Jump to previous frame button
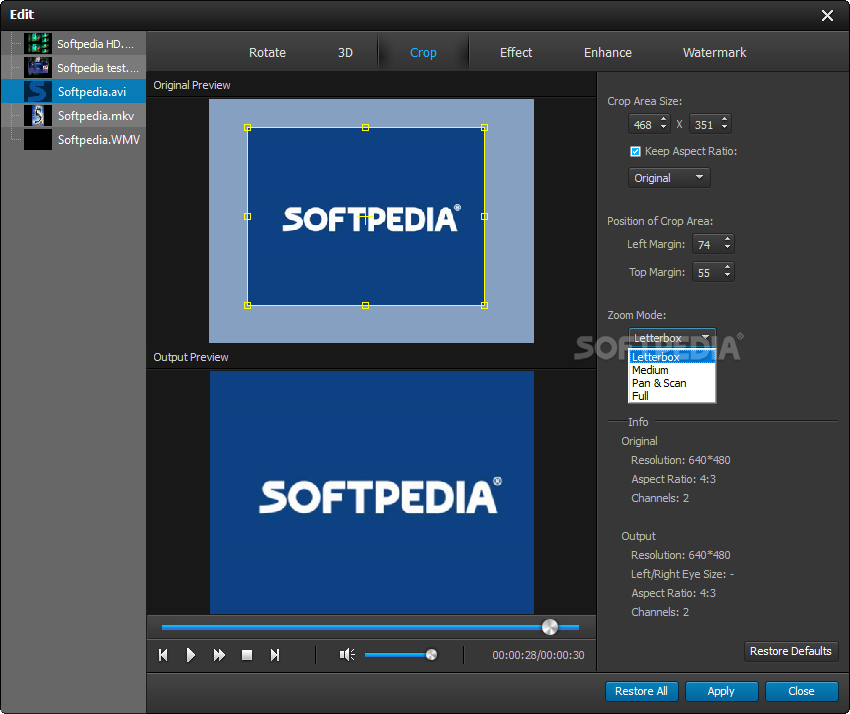 163,655
